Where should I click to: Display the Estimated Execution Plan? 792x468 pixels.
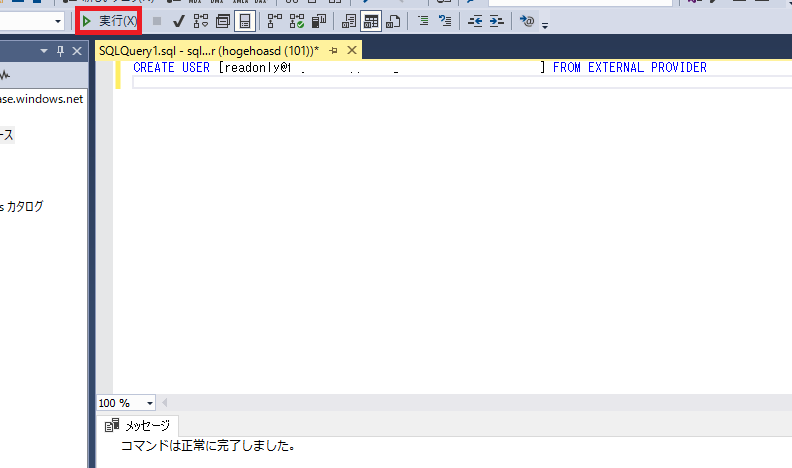point(201,21)
